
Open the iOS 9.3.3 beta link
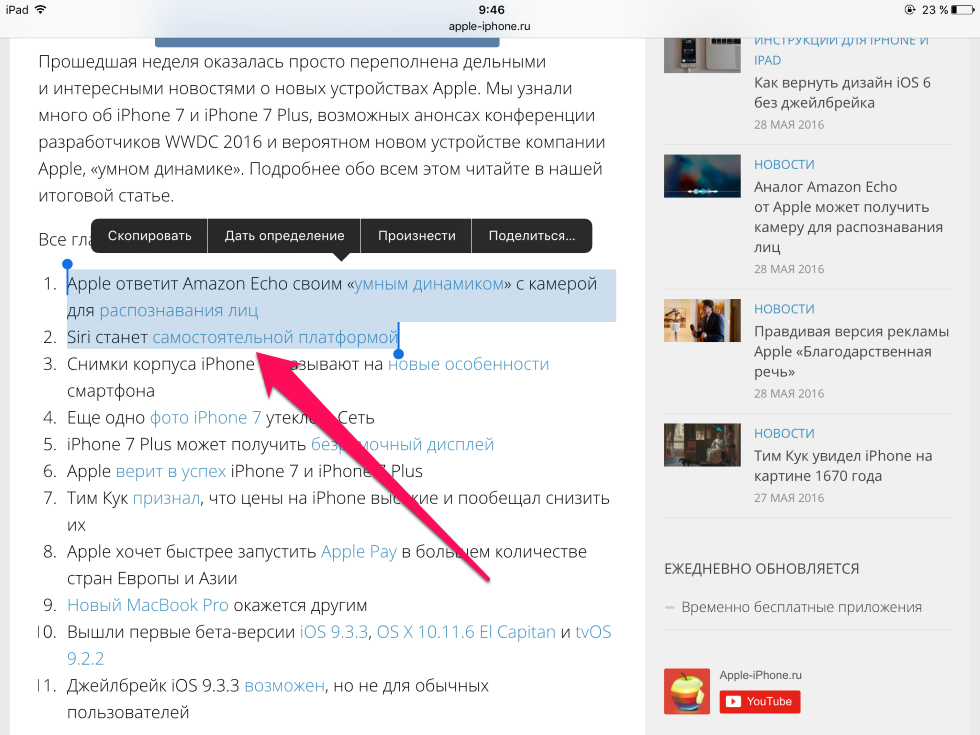click(334, 632)
